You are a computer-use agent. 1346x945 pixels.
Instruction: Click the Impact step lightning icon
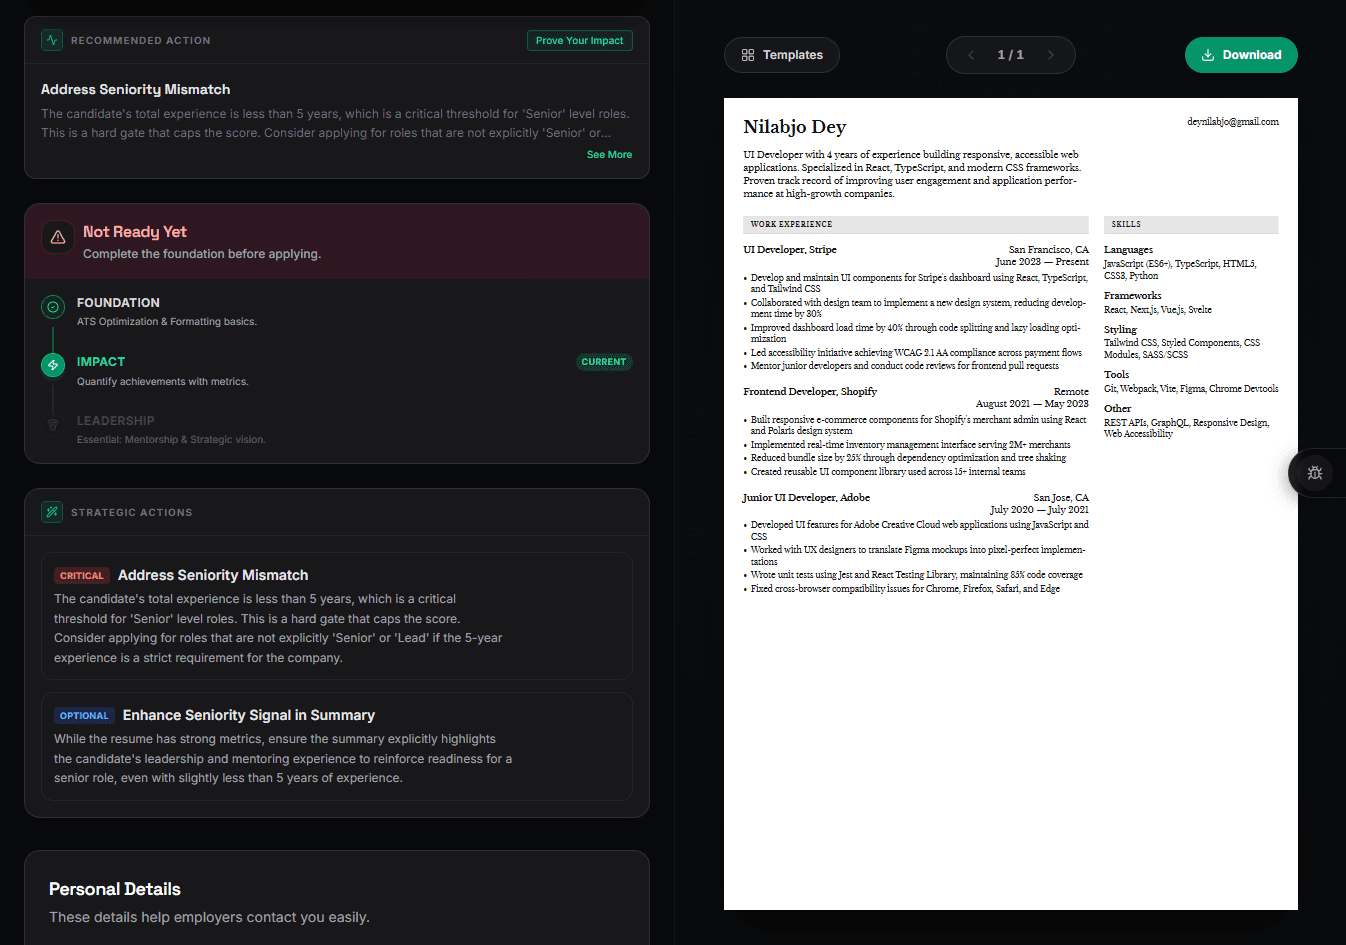pos(53,365)
